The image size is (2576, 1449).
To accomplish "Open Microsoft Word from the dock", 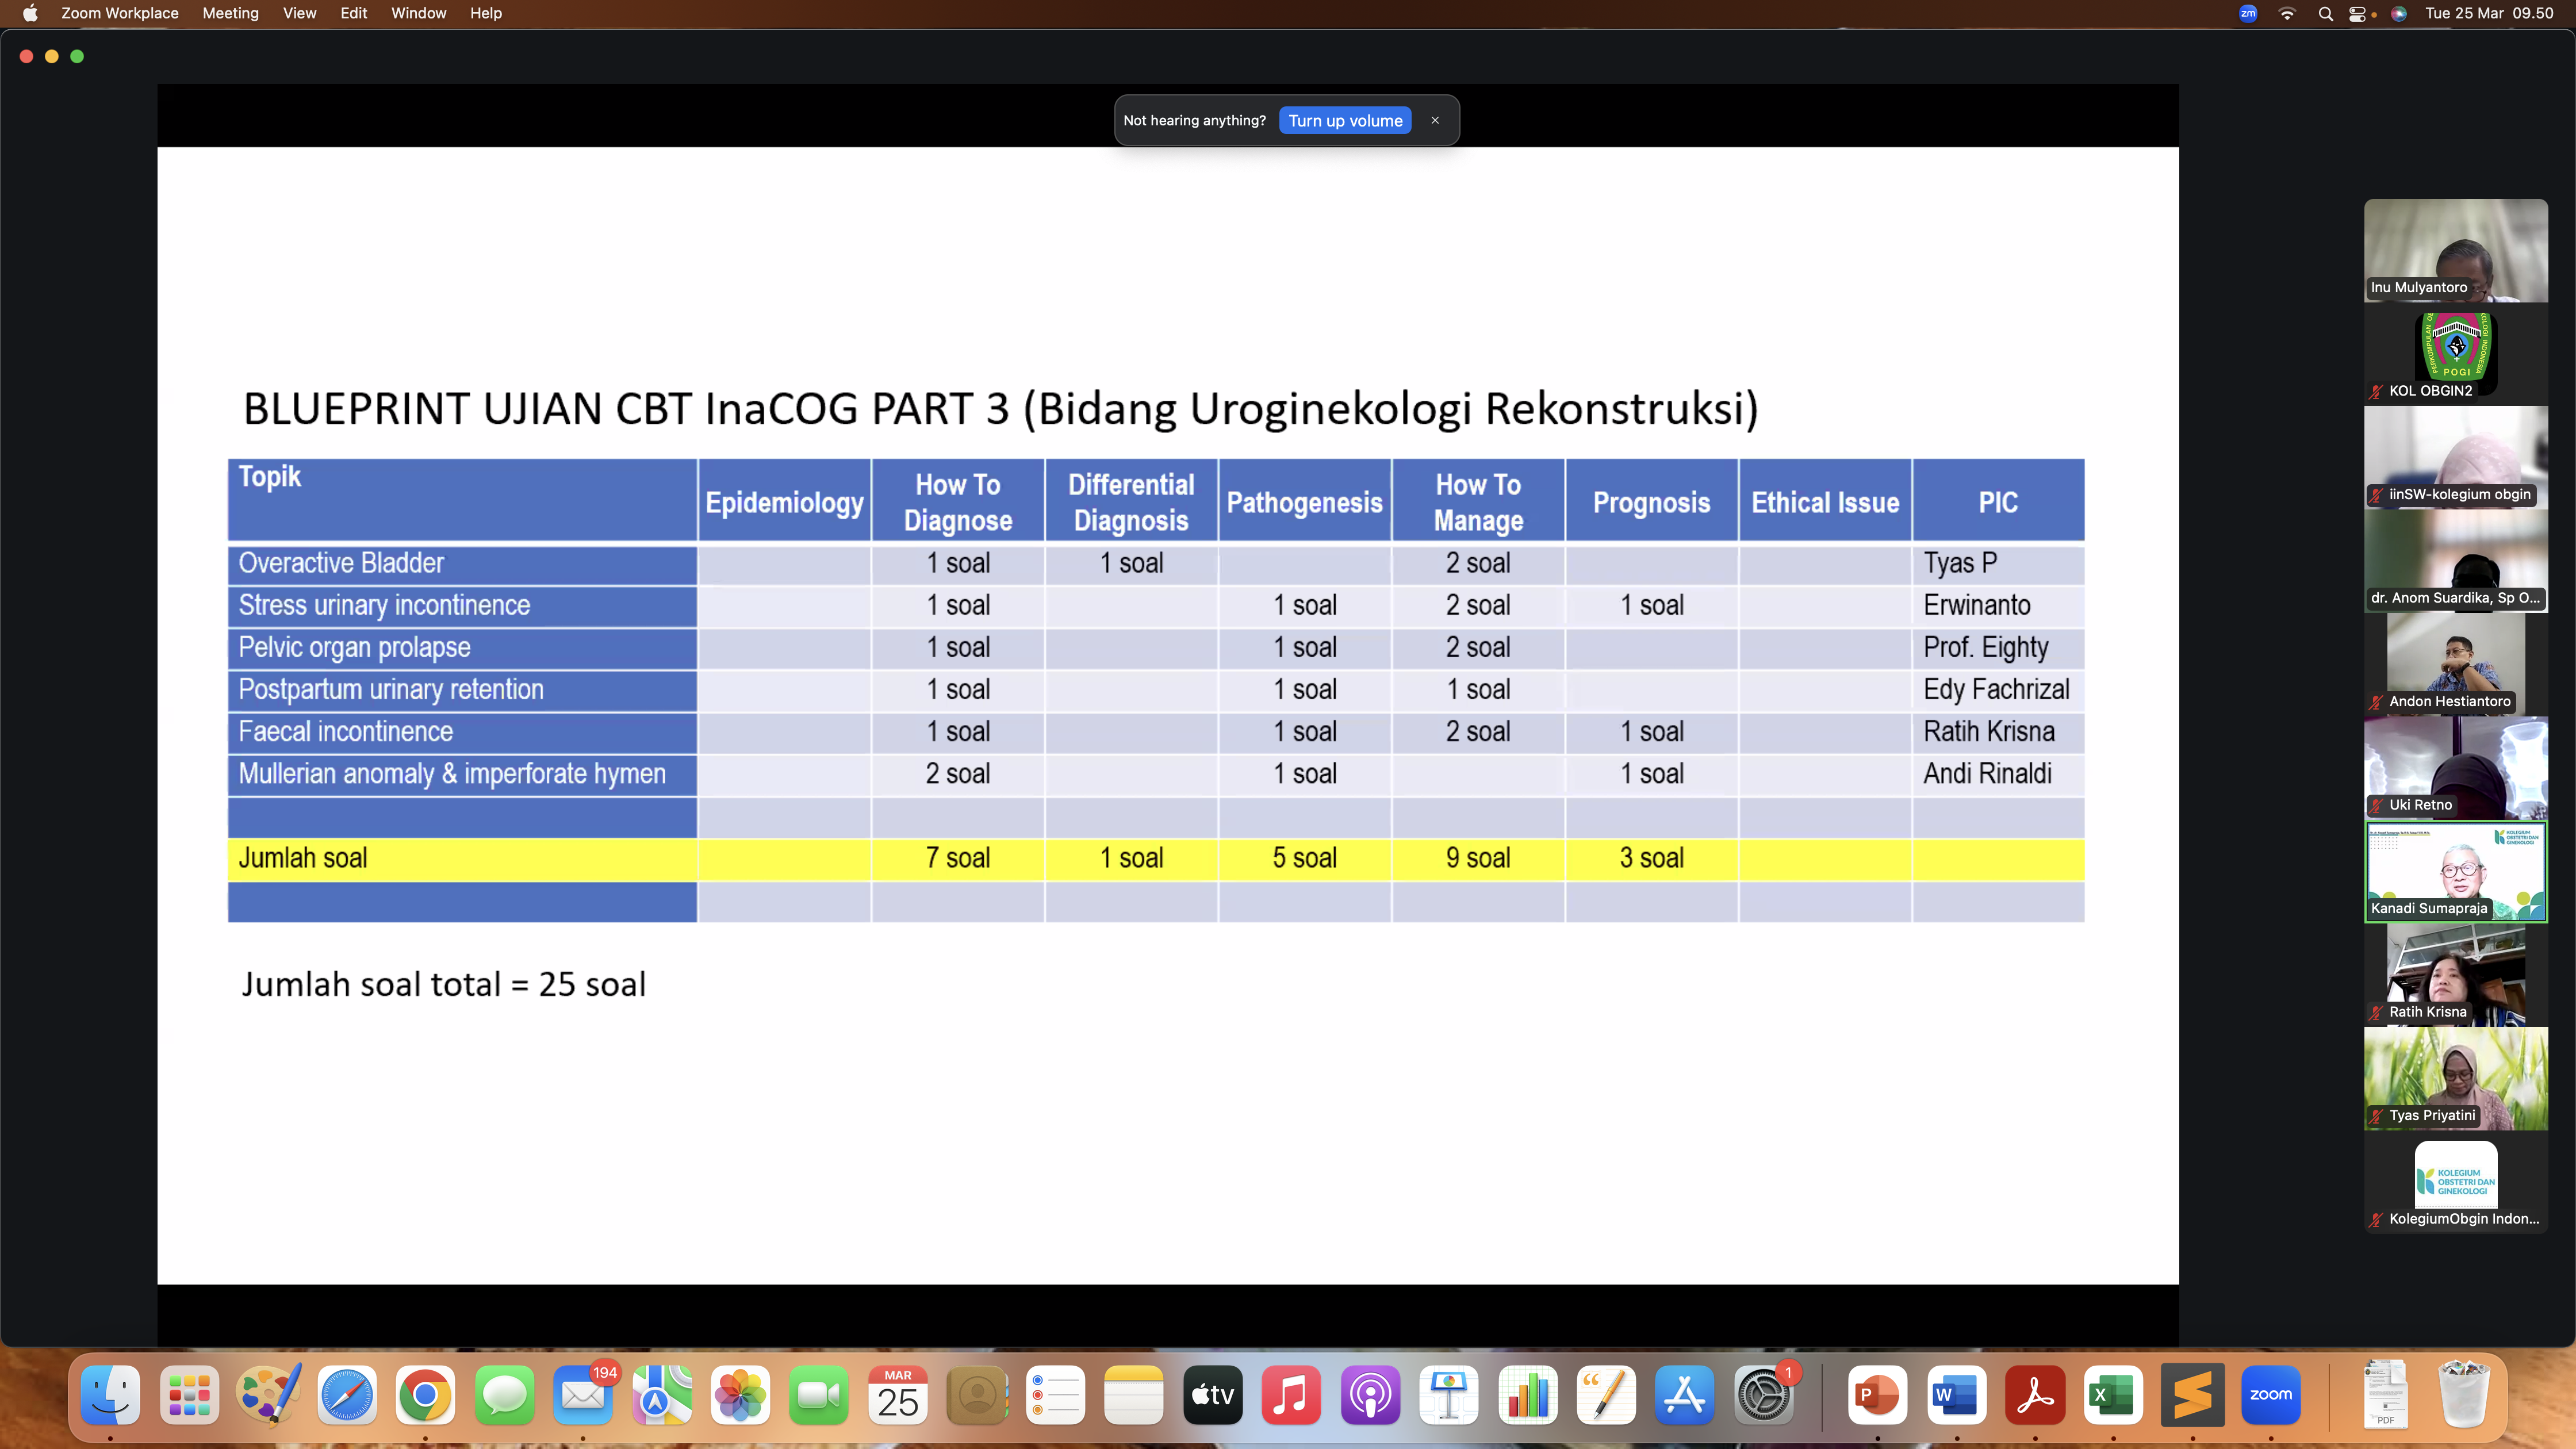I will 1956,1395.
